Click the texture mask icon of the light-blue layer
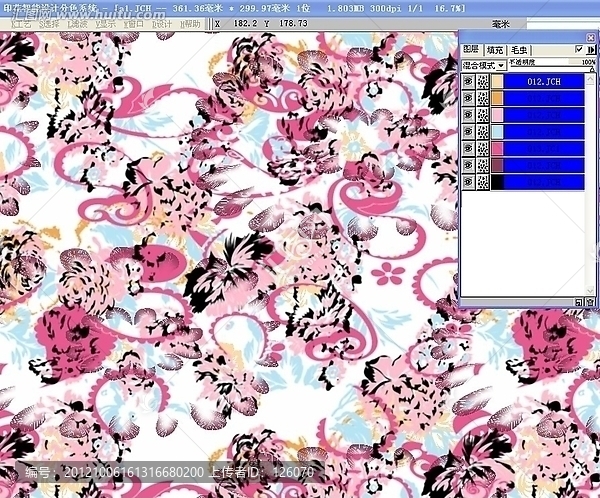600x498 pixels. click(x=483, y=132)
